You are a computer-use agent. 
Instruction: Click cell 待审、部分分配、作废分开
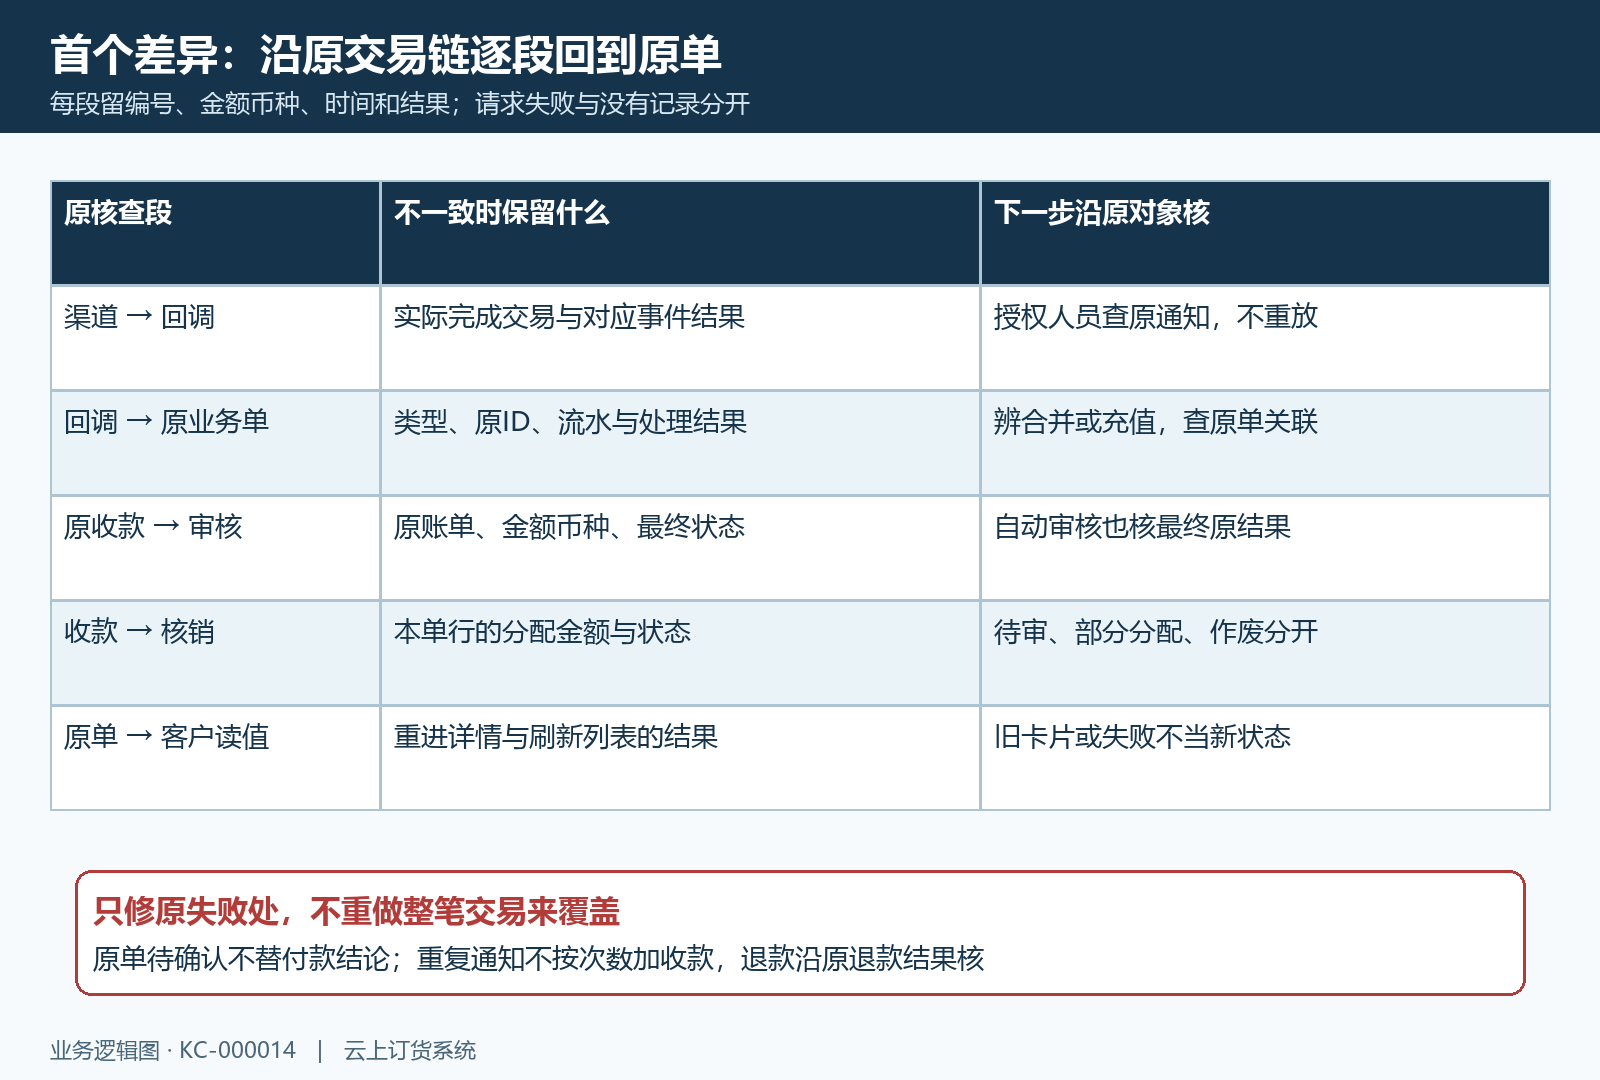pyautogui.click(x=1265, y=653)
